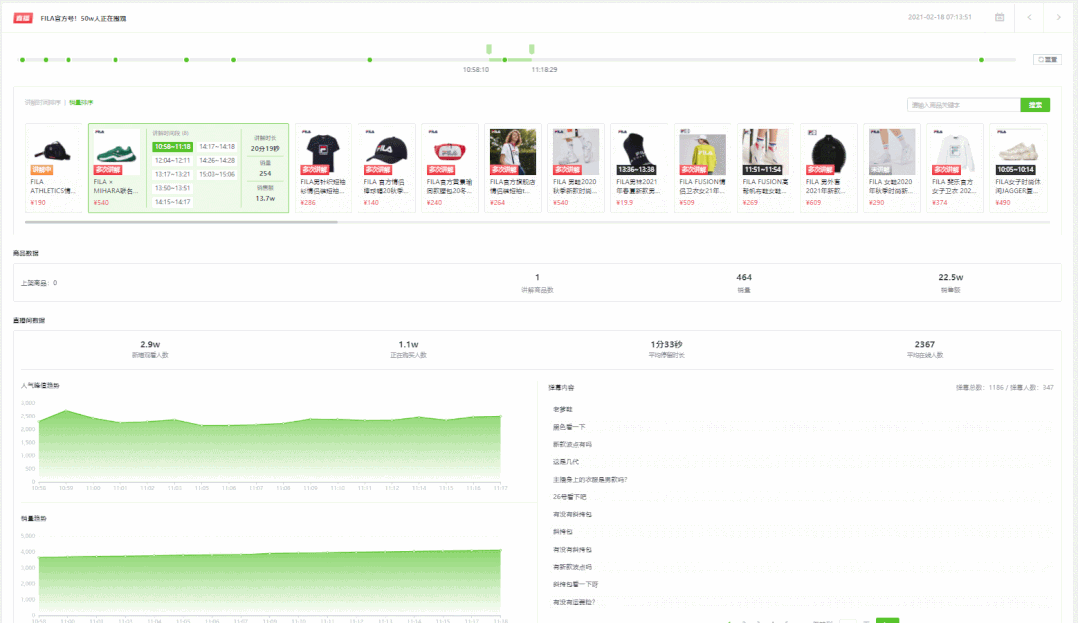The height and width of the screenshot is (623, 1078).
Task: Open the yellow FILA FUSION hoodie ¥509
Action: pos(702,167)
